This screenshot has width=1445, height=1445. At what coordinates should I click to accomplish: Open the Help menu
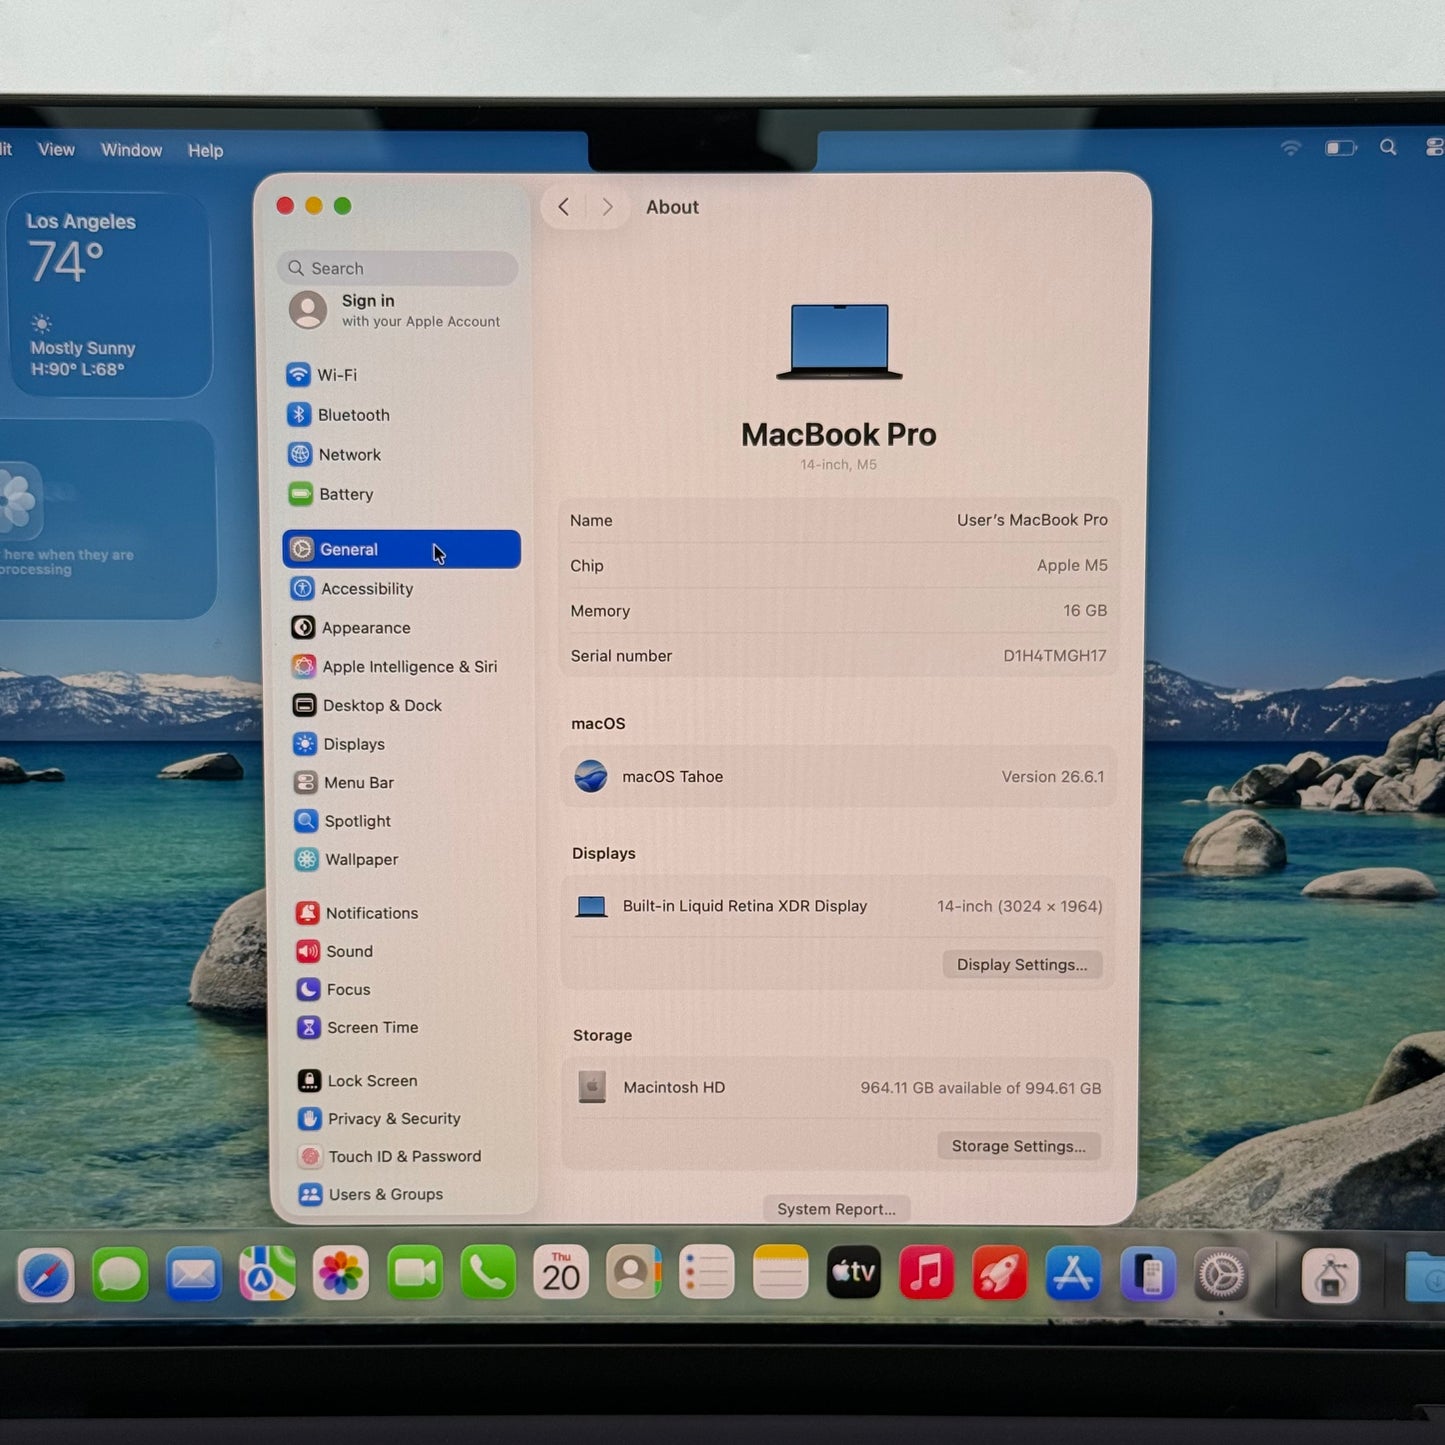pos(205,151)
